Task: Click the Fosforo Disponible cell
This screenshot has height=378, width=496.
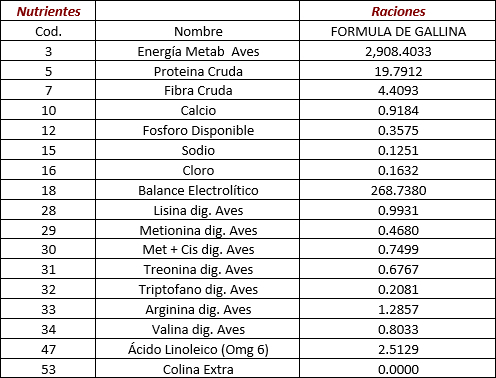Action: click(x=198, y=130)
